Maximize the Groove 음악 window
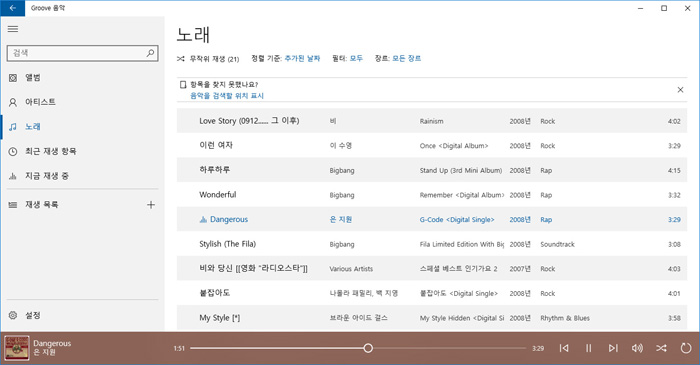Screen dimensions: 700x365 (664, 8)
